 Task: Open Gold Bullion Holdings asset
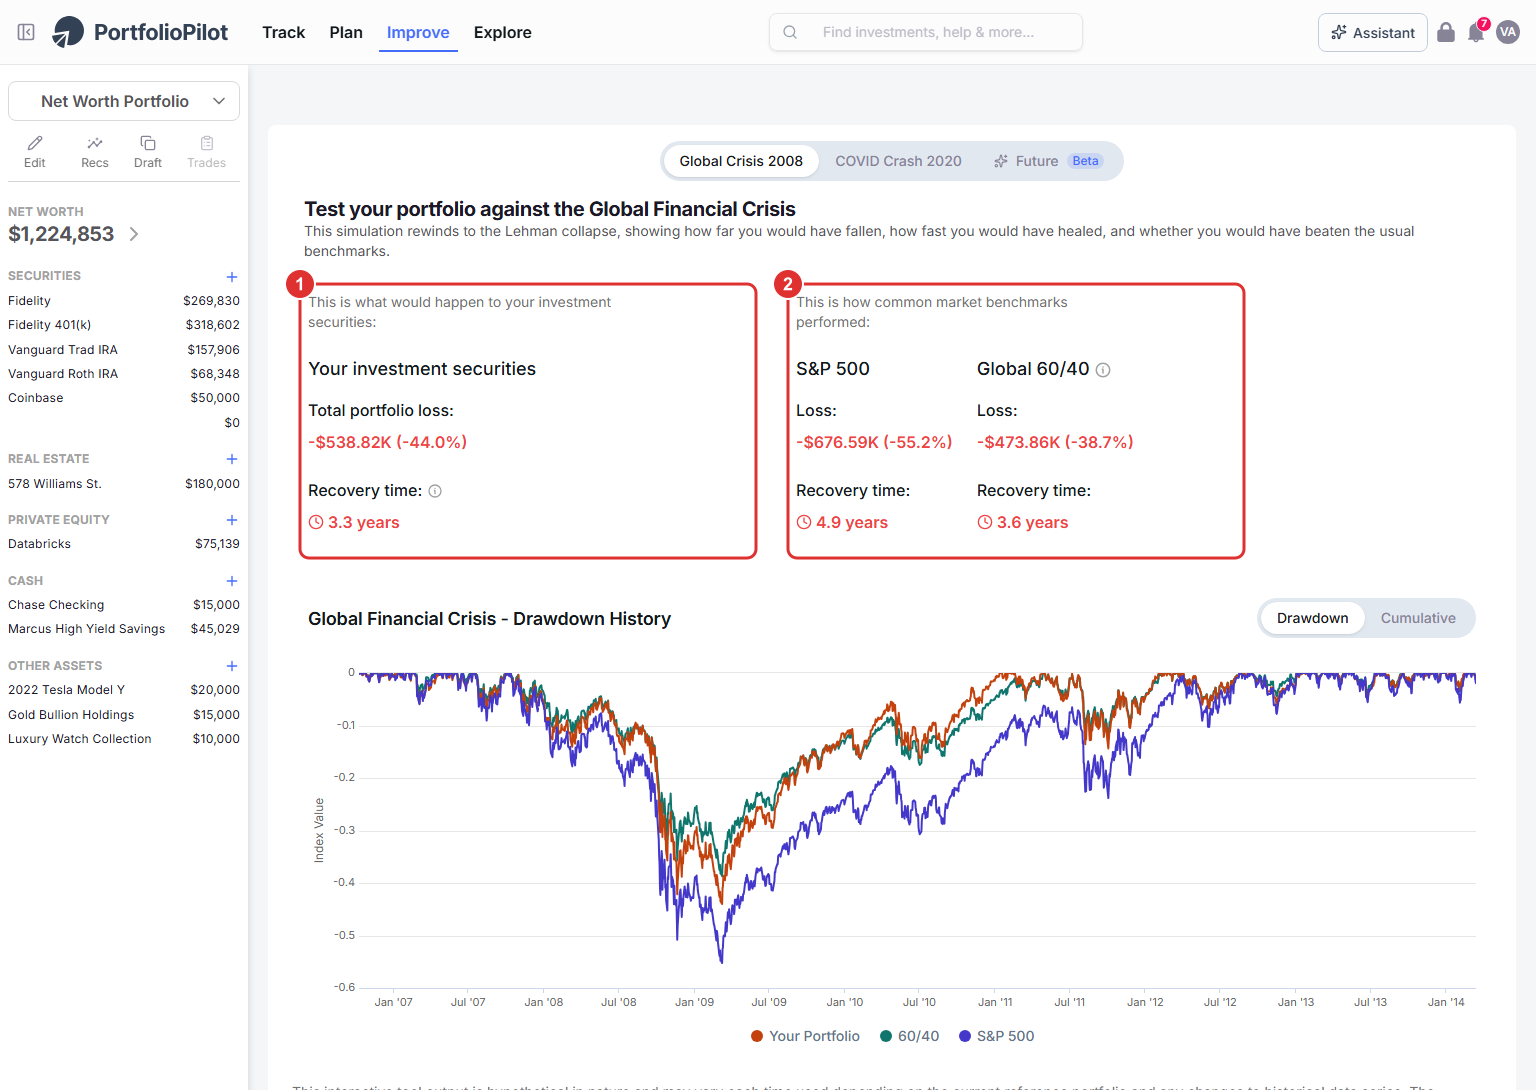[124, 715]
